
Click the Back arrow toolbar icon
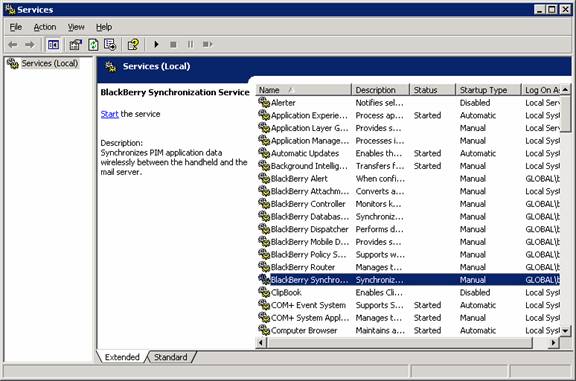(12, 44)
